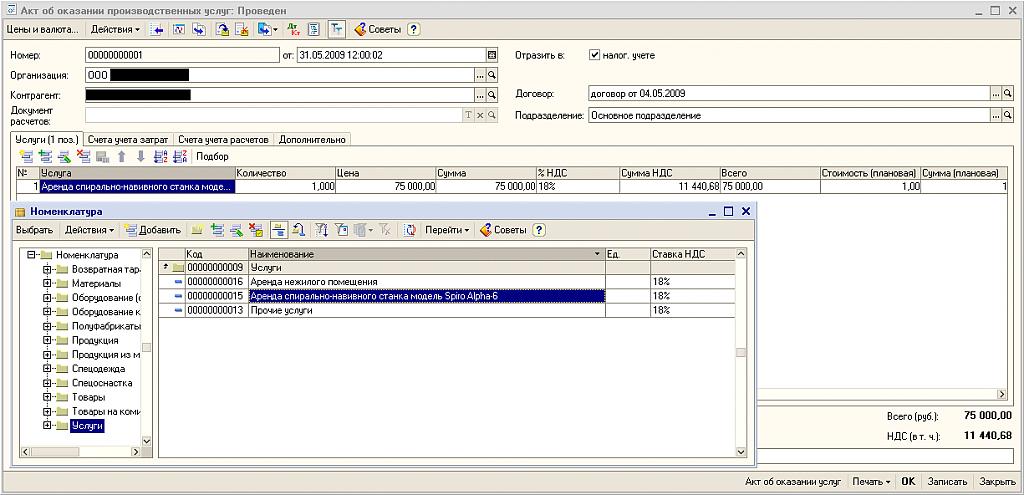Click delete row icon in Услуги table toolbar
The height and width of the screenshot is (495, 1024).
[83, 156]
